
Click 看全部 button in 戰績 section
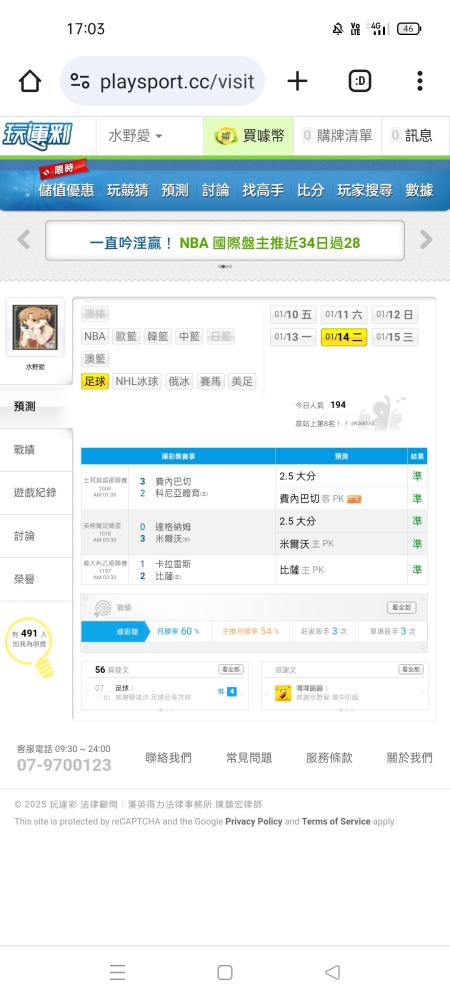click(x=401, y=607)
